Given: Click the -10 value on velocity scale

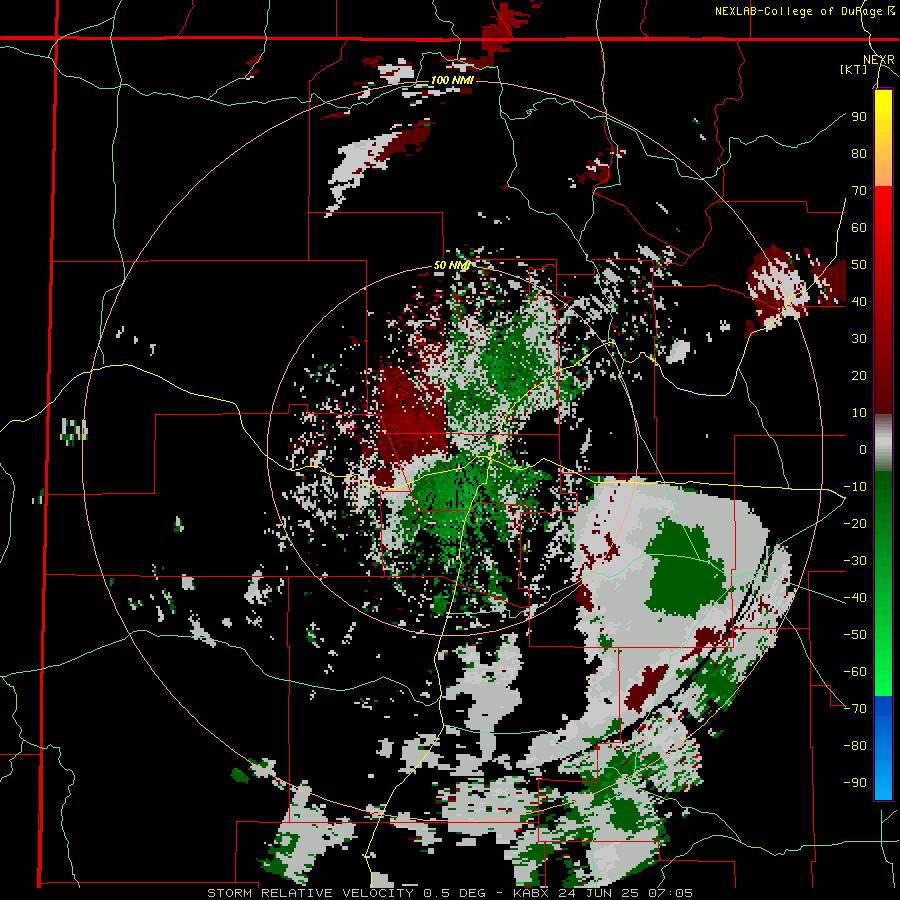Looking at the screenshot, I should [x=855, y=487].
